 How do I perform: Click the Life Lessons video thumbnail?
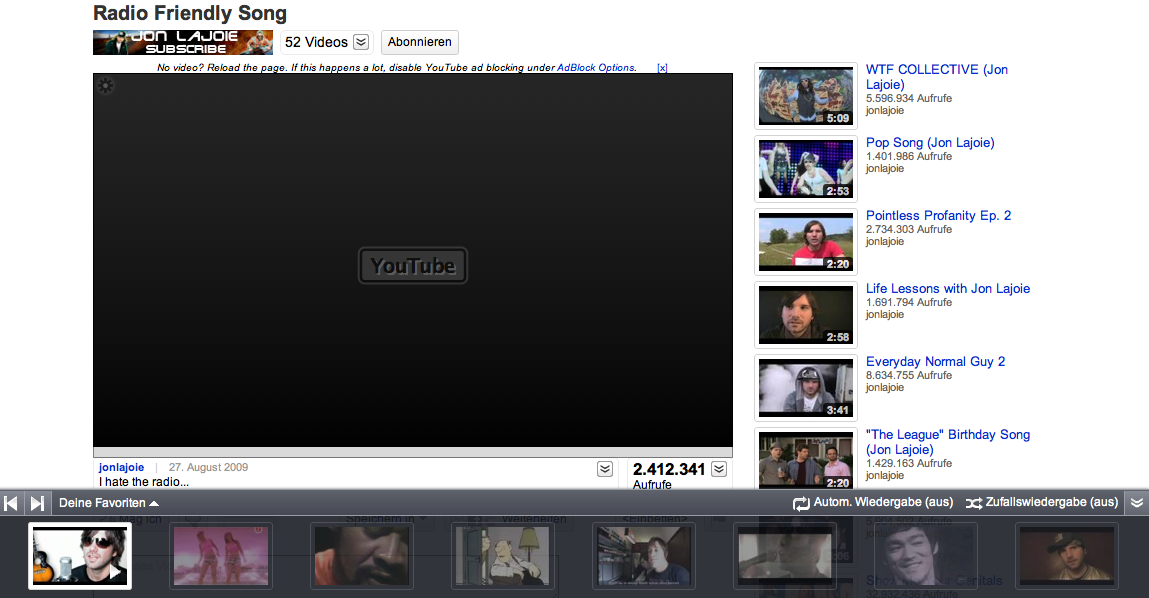806,315
